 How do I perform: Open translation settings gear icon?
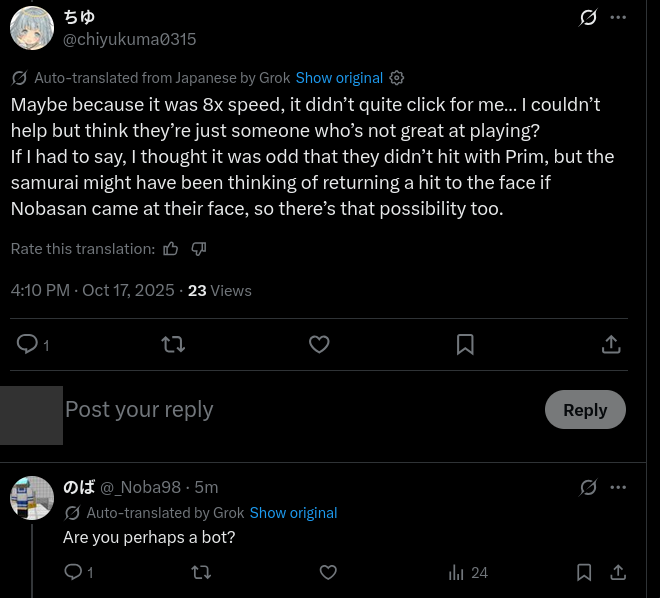click(x=397, y=78)
